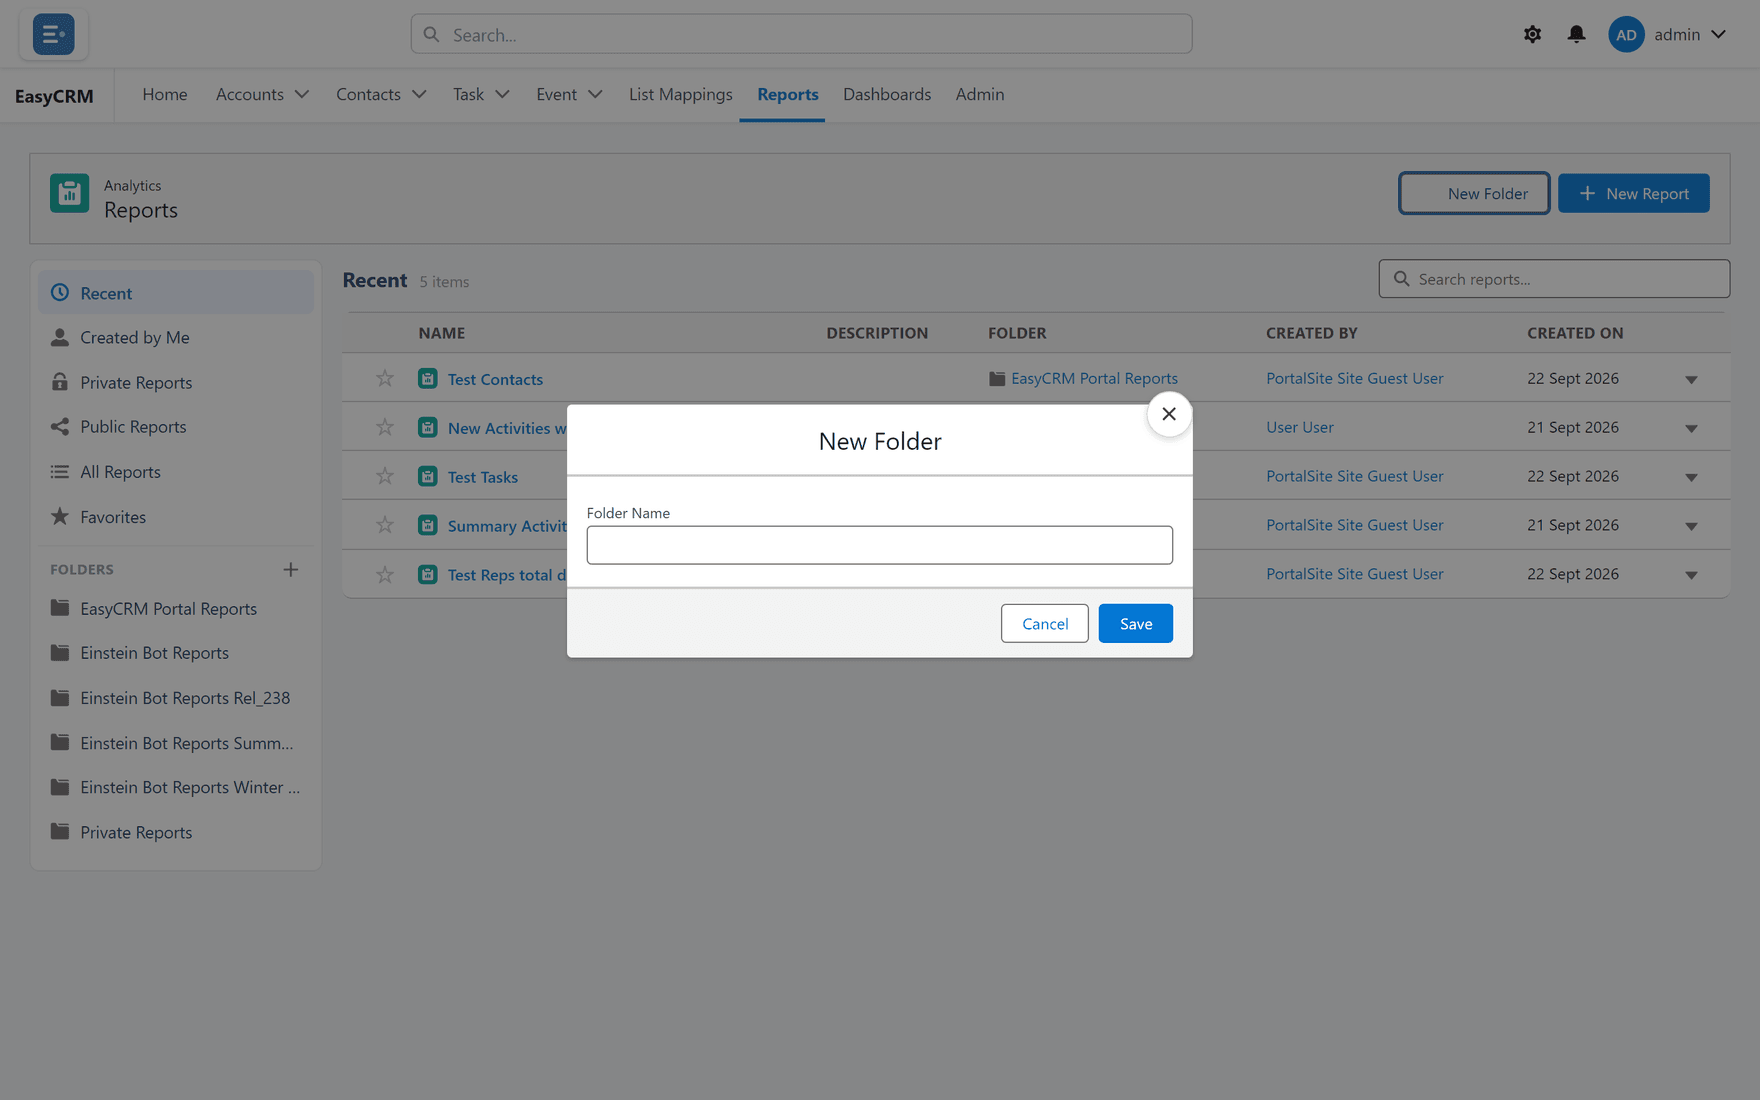Open Favorites in the sidebar
Screen dimensions: 1760x1100
pyautogui.click(x=176, y=516)
